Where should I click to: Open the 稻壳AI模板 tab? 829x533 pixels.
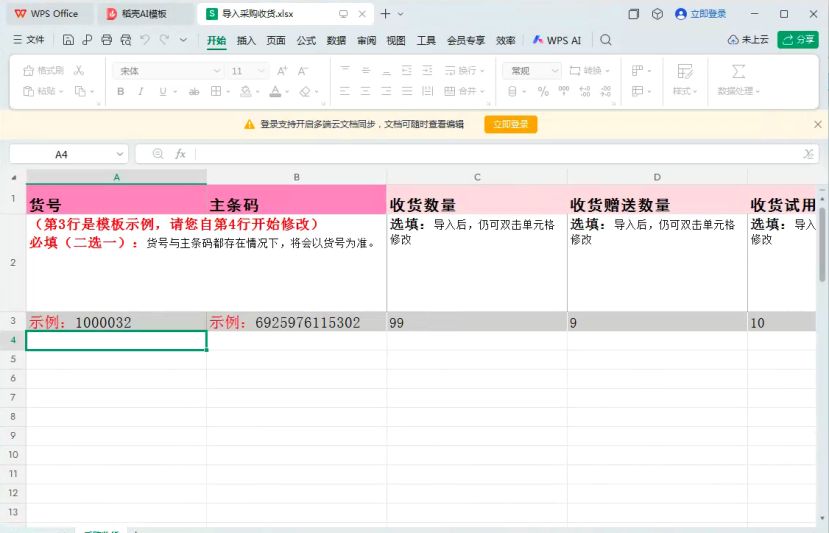145,14
